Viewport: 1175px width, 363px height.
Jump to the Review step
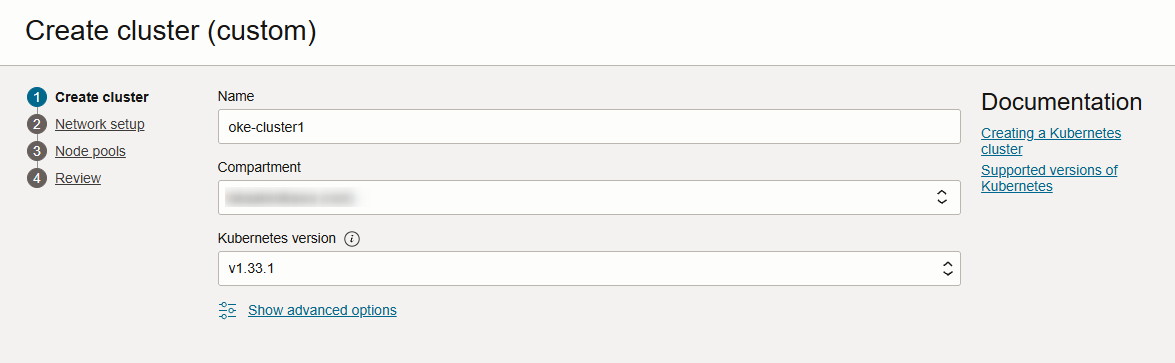[x=78, y=178]
